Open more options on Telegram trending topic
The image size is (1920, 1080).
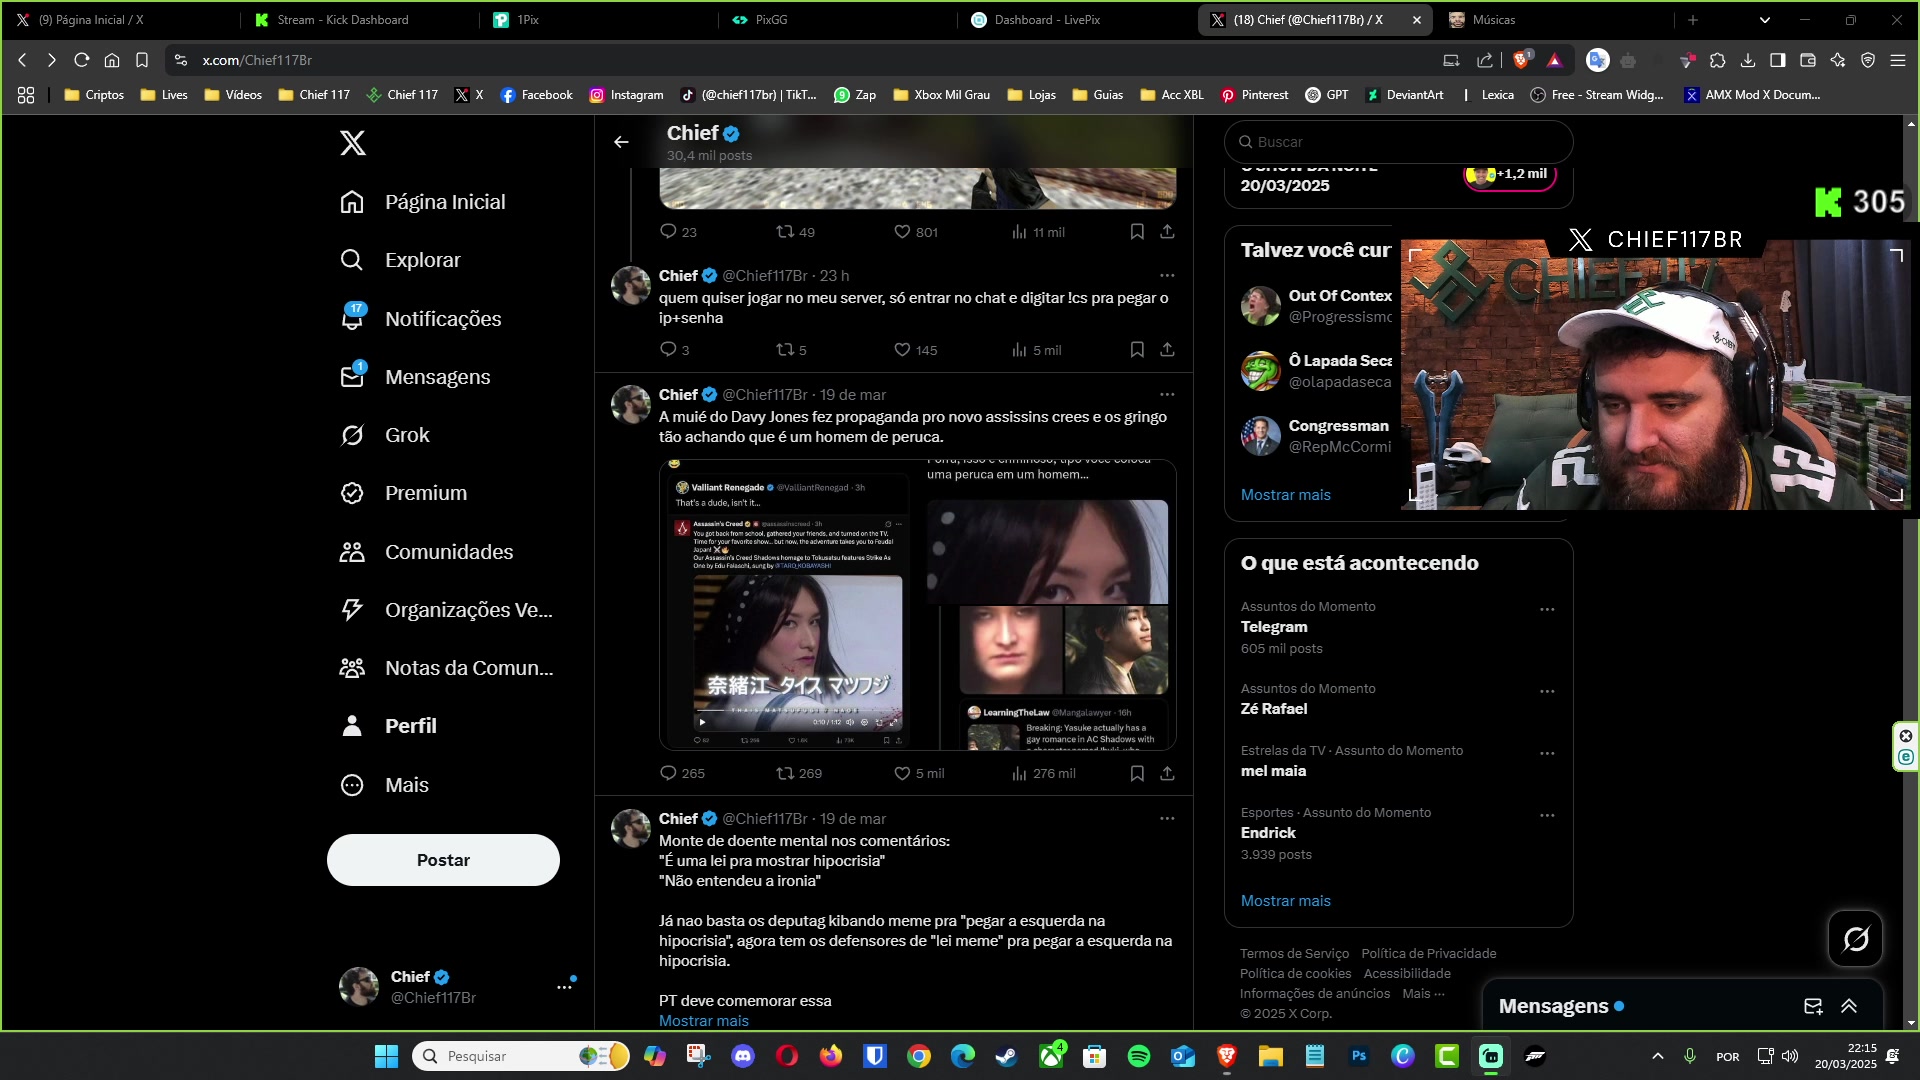point(1547,609)
